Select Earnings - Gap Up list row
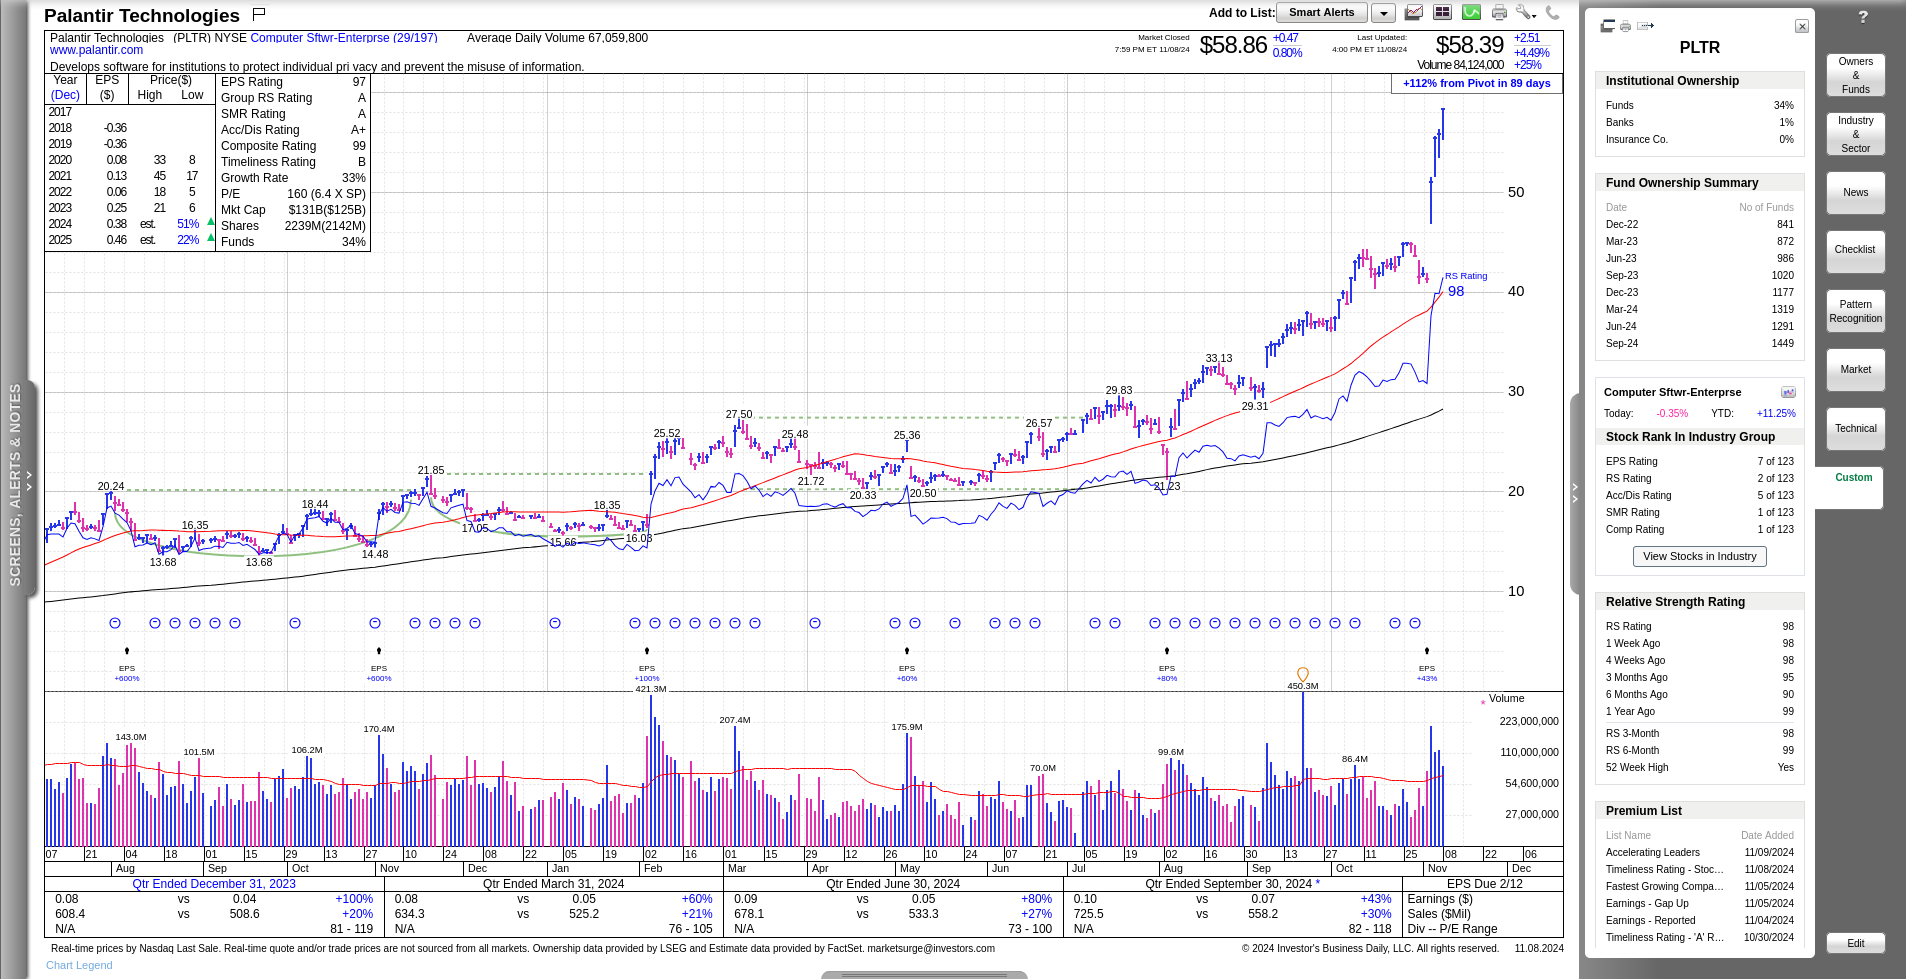Image resolution: width=1906 pixels, height=979 pixels. click(x=1699, y=903)
